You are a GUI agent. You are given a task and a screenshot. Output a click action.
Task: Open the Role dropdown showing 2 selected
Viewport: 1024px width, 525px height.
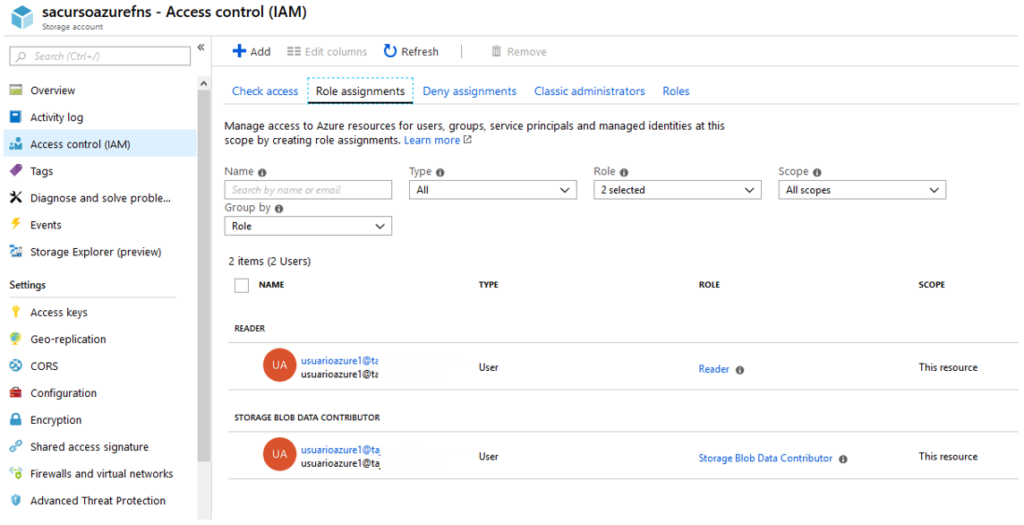coord(677,190)
